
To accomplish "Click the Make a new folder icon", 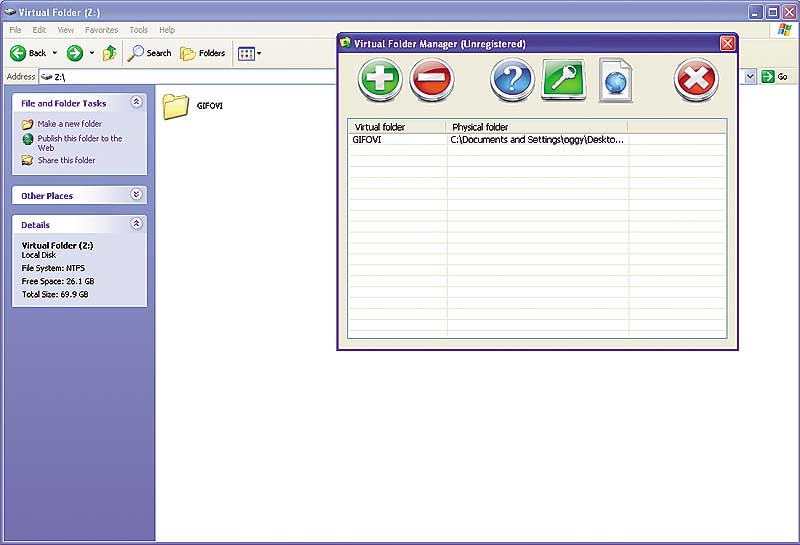I will [28, 125].
